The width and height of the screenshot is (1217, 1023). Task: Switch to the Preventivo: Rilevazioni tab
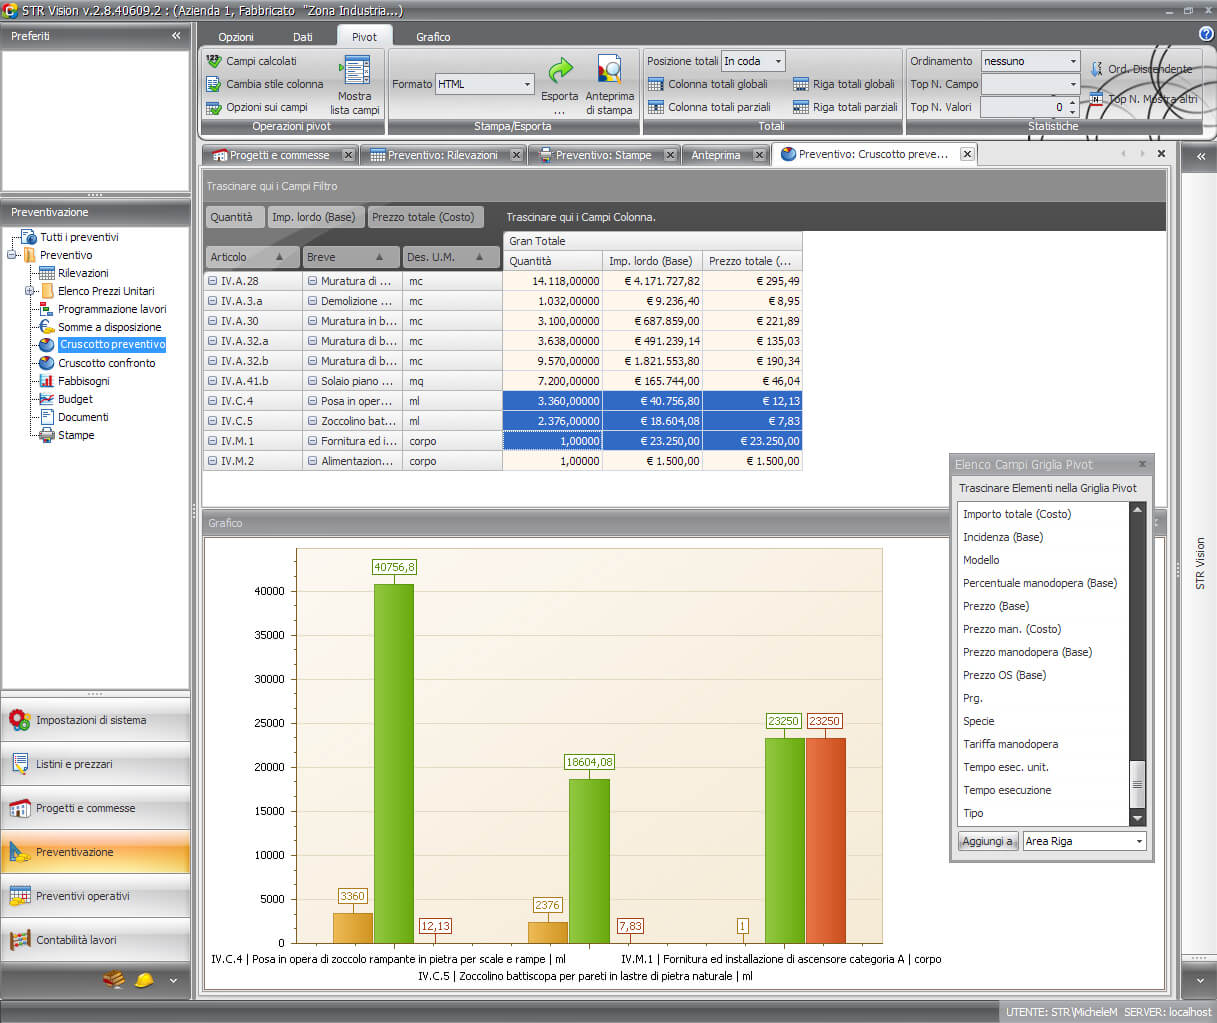tap(442, 155)
